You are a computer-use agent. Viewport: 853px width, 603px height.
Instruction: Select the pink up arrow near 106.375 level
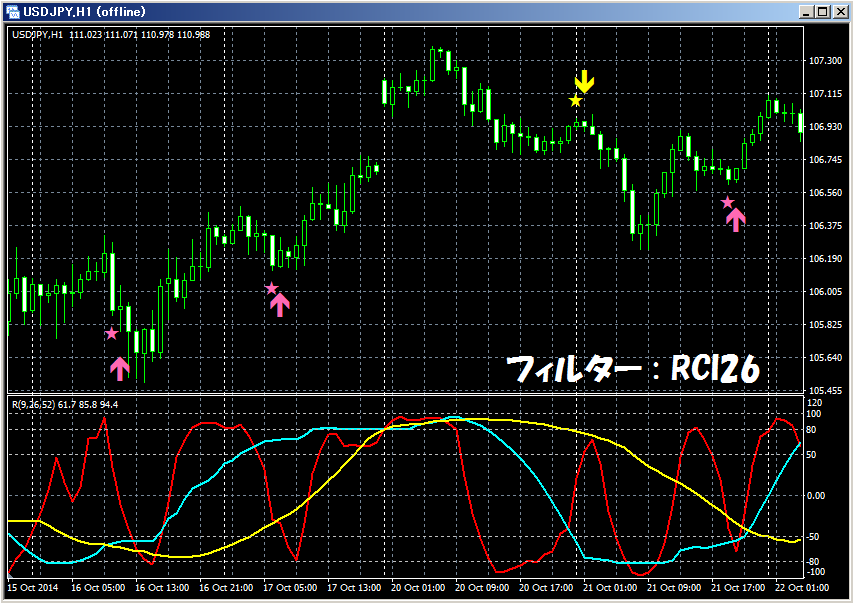tap(735, 220)
